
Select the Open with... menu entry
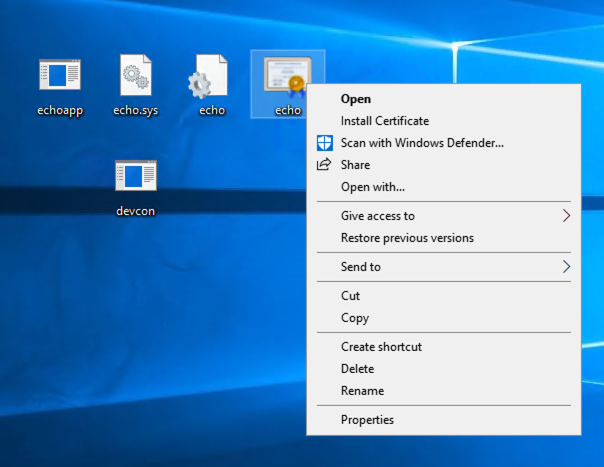[372, 187]
